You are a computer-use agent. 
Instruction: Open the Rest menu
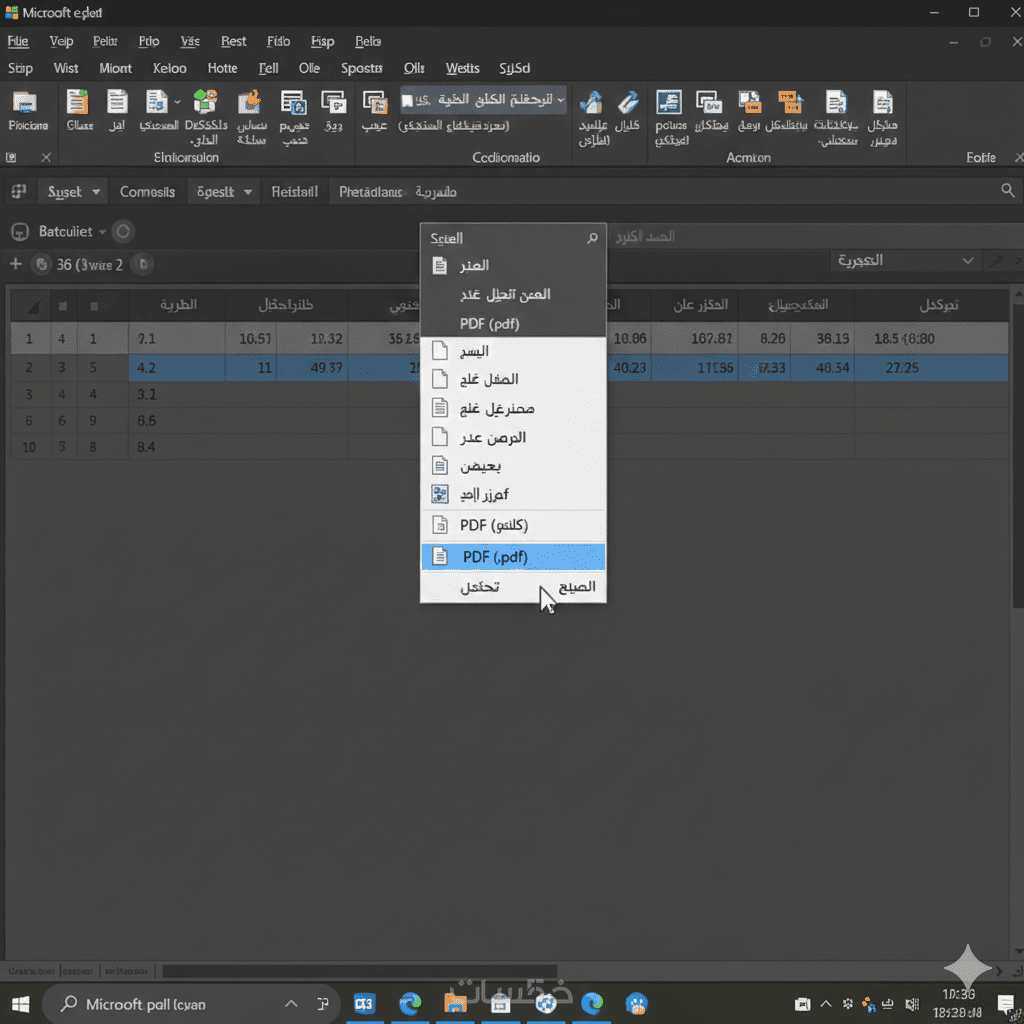233,41
